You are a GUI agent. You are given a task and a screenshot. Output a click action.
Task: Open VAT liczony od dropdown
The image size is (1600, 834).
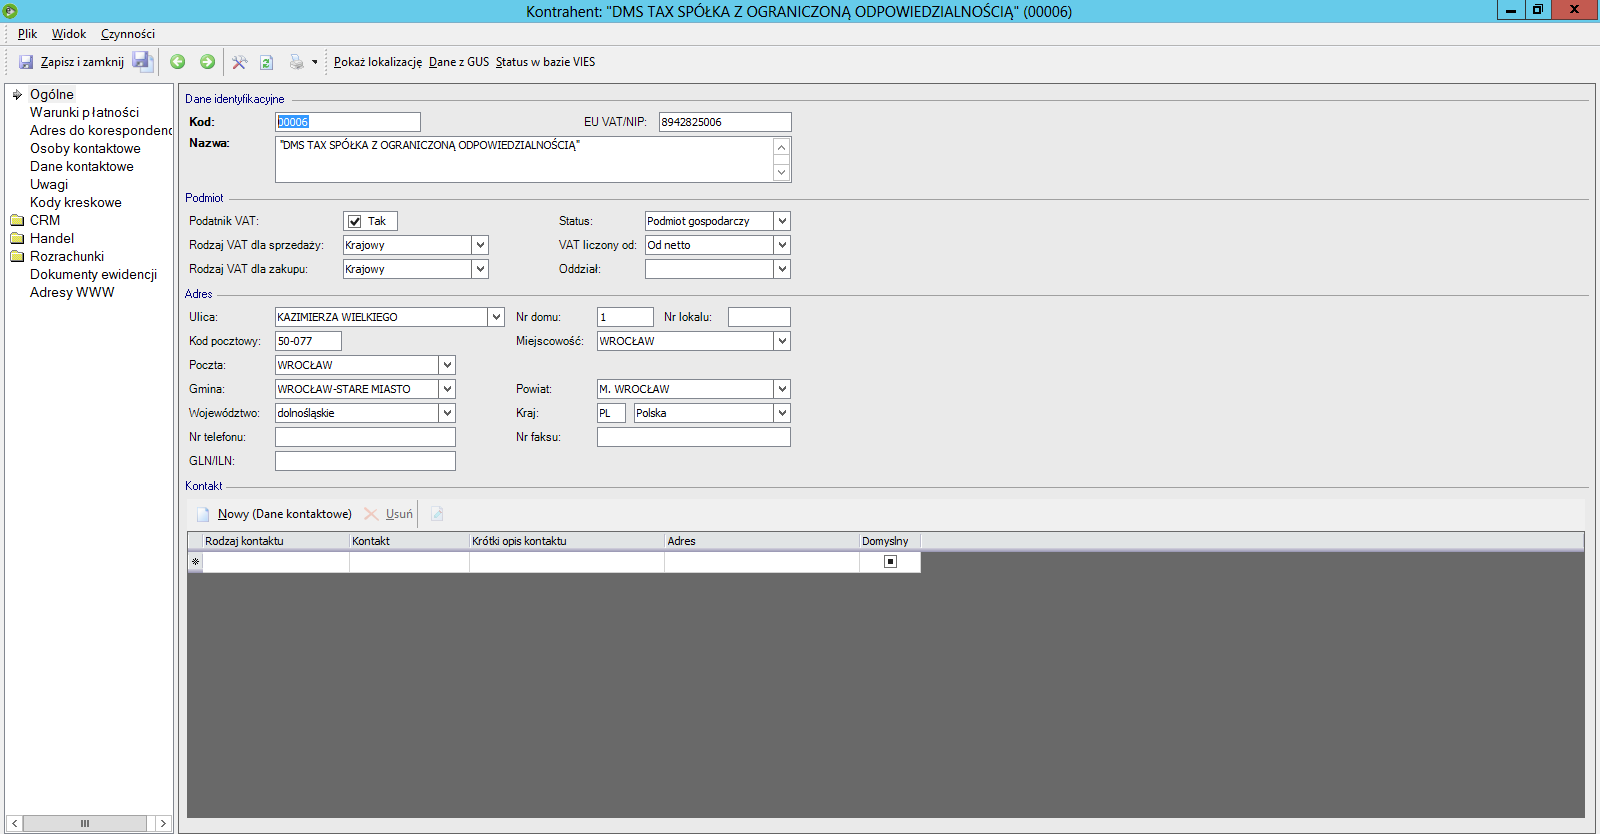pyautogui.click(x=782, y=245)
